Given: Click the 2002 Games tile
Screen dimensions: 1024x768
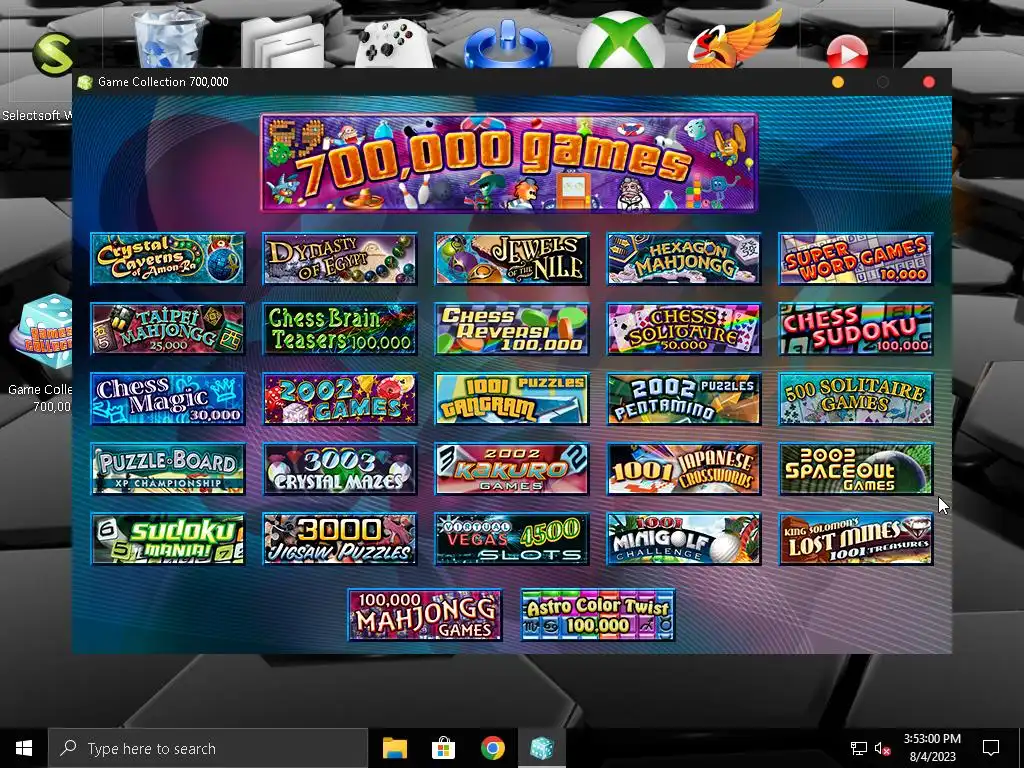Looking at the screenshot, I should (x=340, y=399).
